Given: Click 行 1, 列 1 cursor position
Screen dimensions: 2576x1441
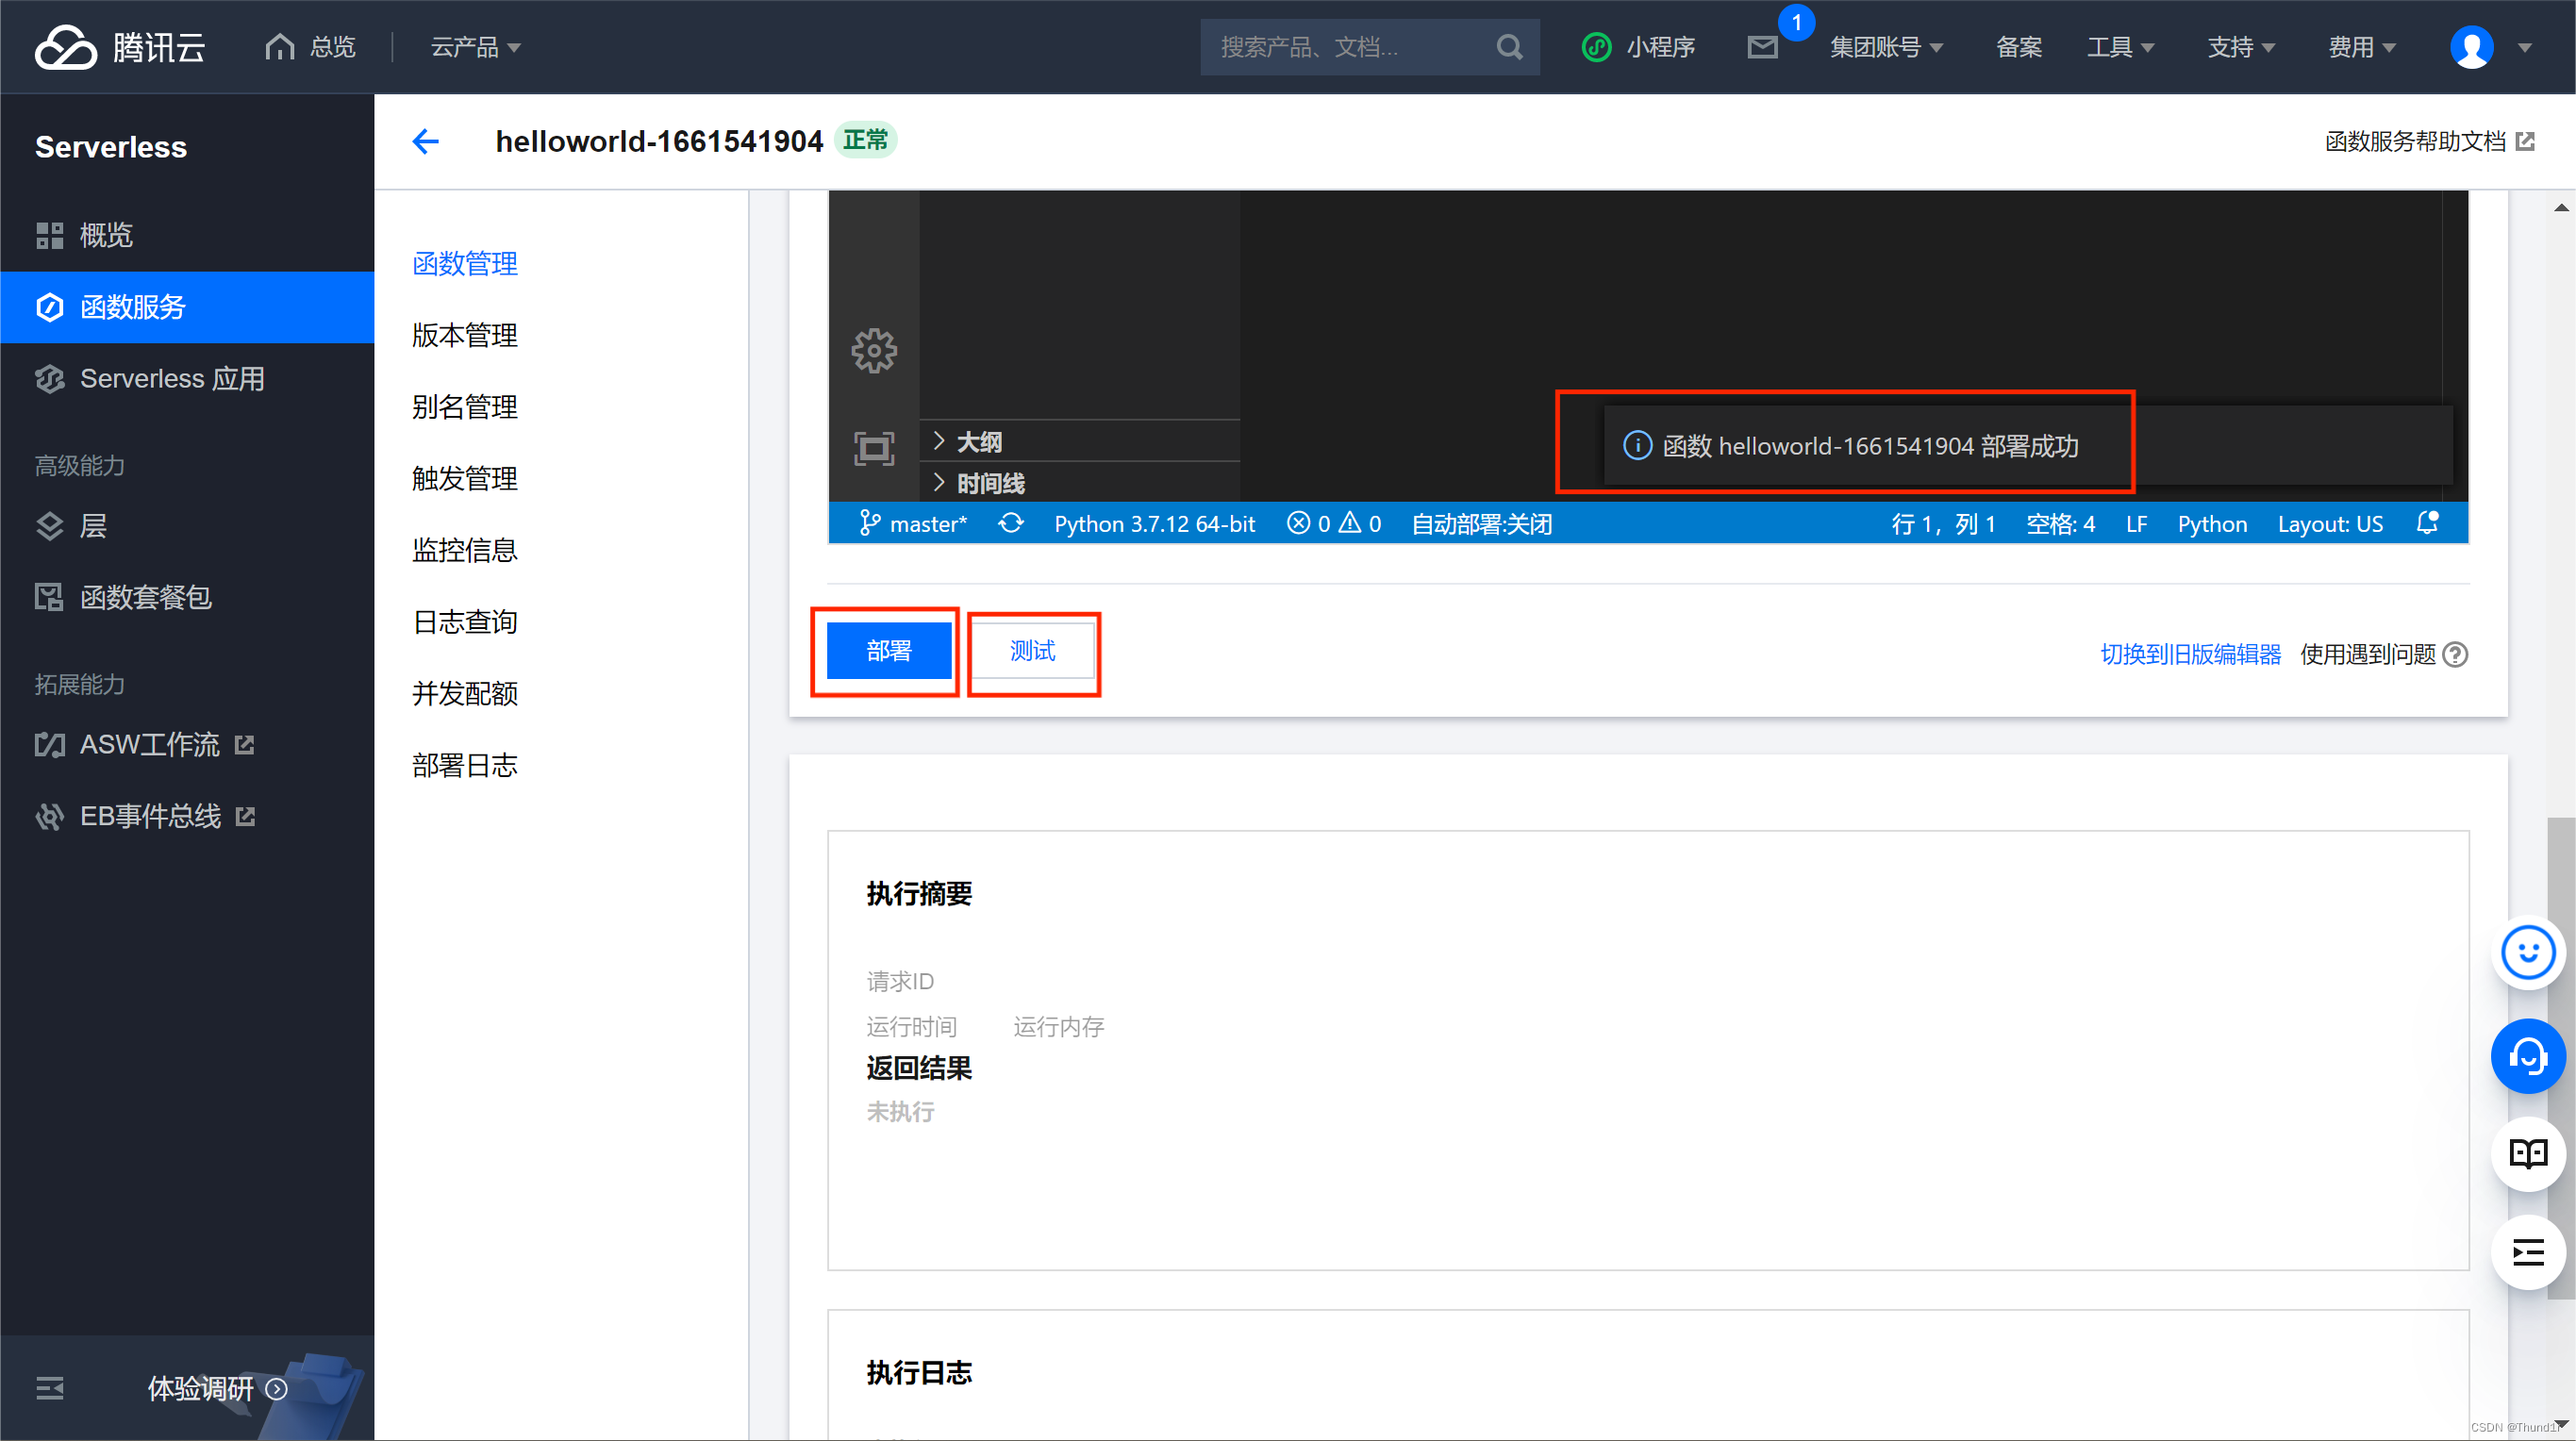Looking at the screenshot, I should pos(1942,523).
